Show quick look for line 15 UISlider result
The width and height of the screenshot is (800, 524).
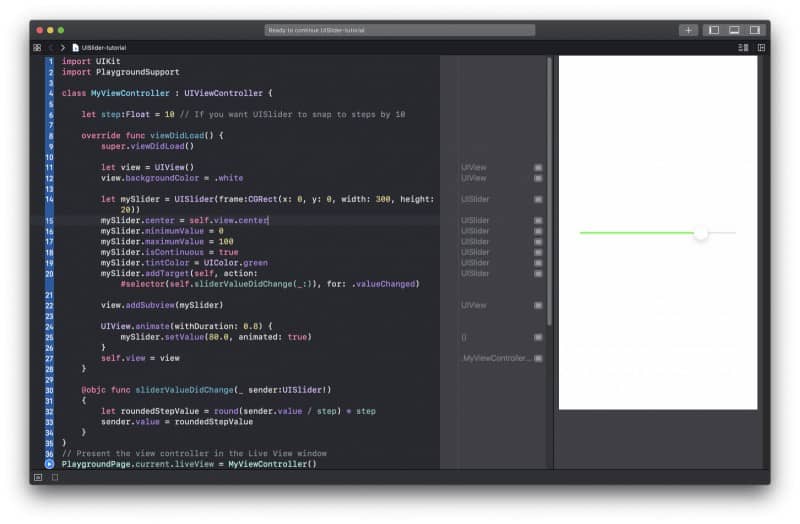coord(538,220)
